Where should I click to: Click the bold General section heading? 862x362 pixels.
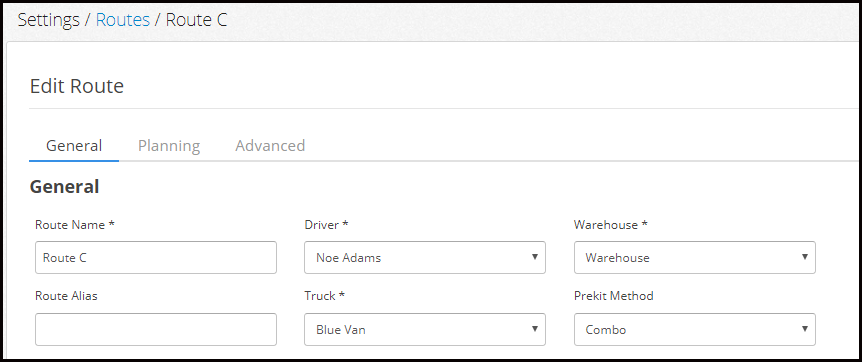tap(64, 187)
